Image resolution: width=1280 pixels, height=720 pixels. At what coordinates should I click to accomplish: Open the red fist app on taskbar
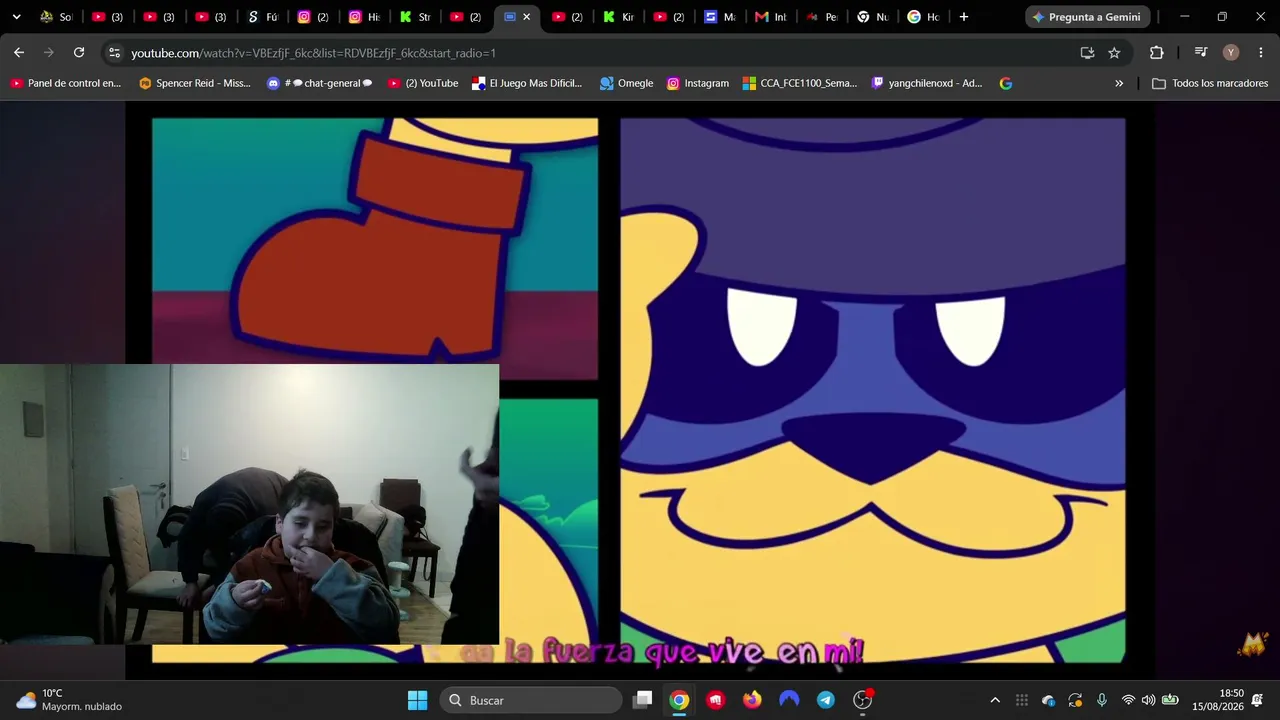click(x=716, y=700)
